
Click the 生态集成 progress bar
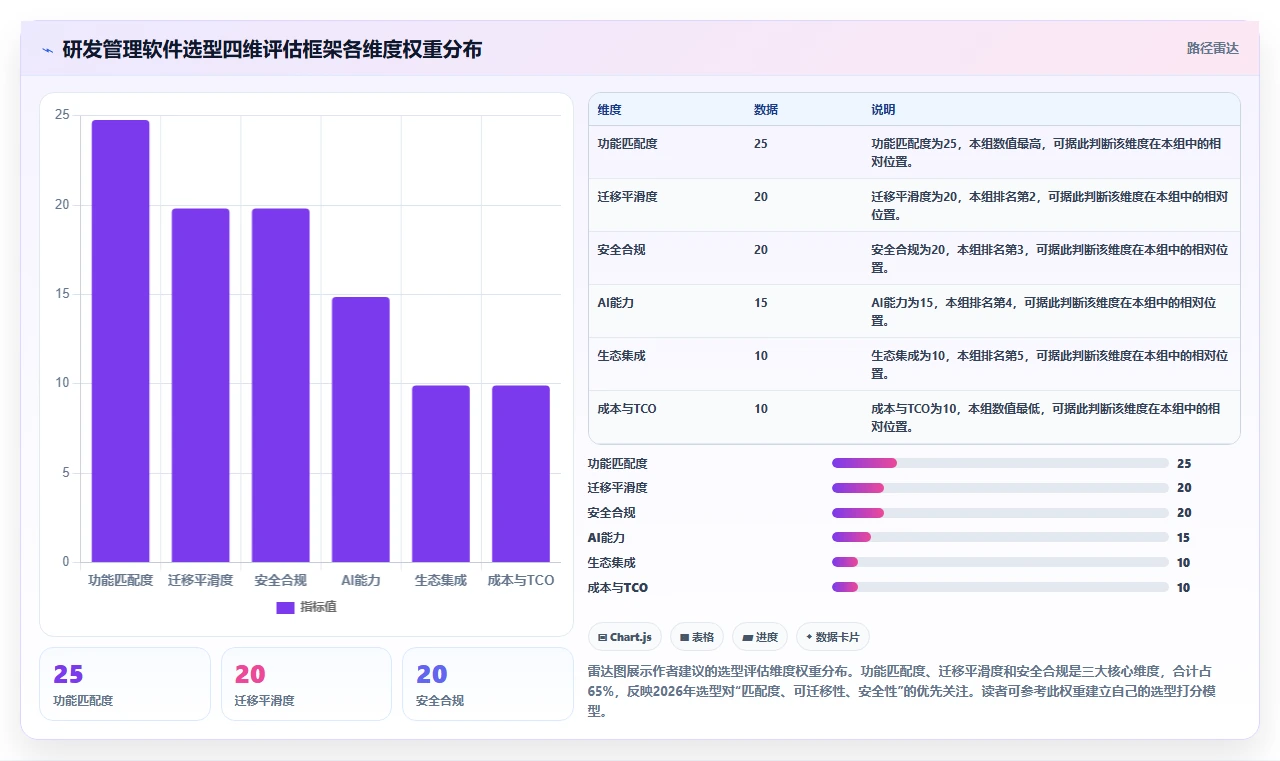pos(1000,563)
